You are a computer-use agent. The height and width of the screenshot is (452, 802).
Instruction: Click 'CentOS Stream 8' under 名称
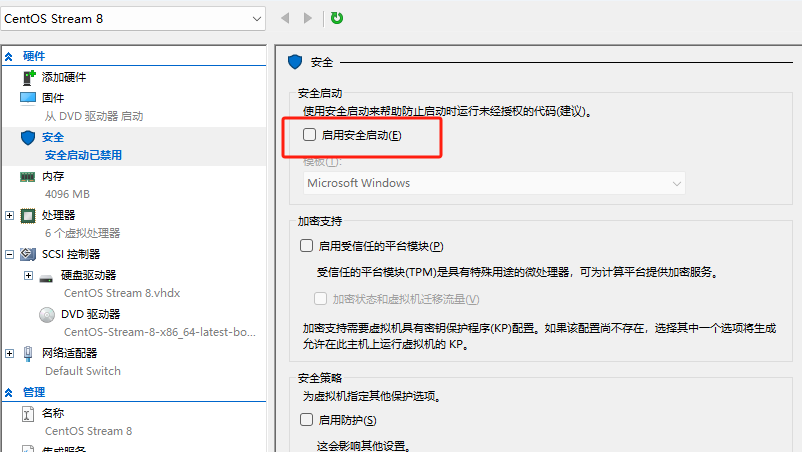(x=88, y=431)
